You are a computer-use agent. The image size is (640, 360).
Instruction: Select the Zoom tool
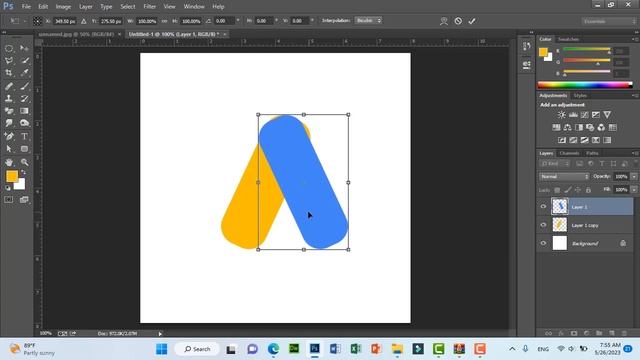coord(24,162)
